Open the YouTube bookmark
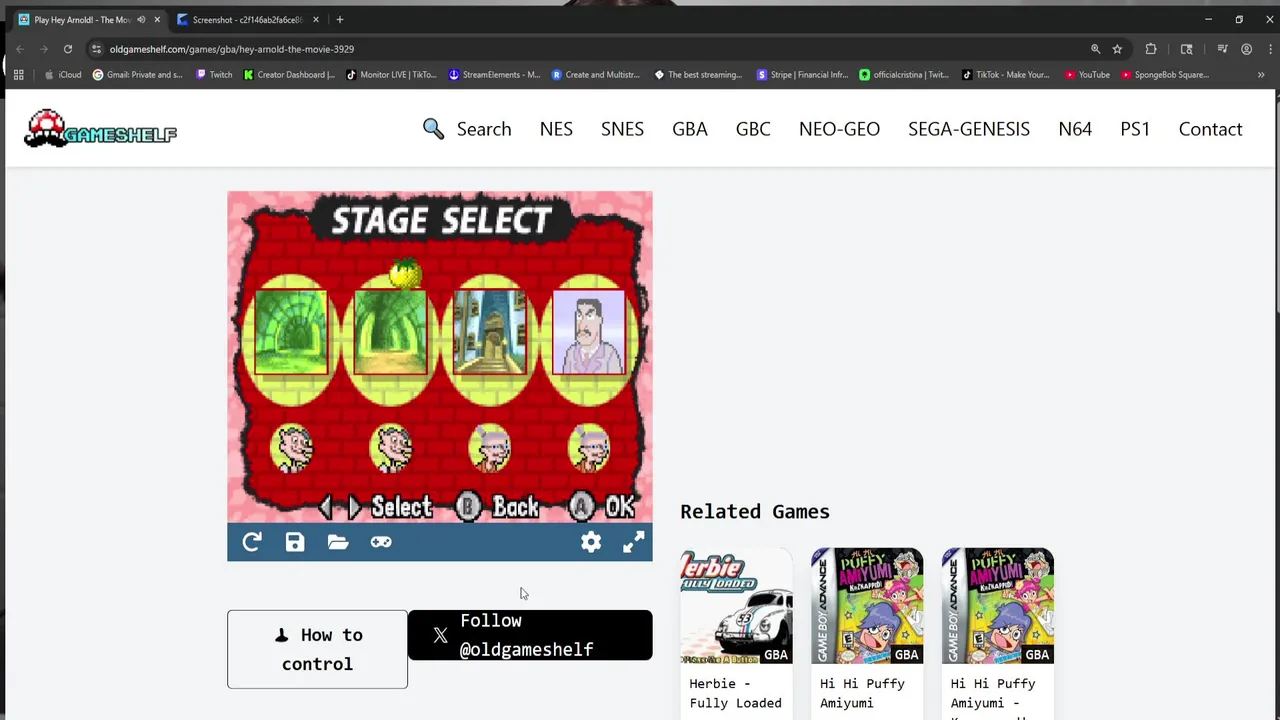 1087,75
